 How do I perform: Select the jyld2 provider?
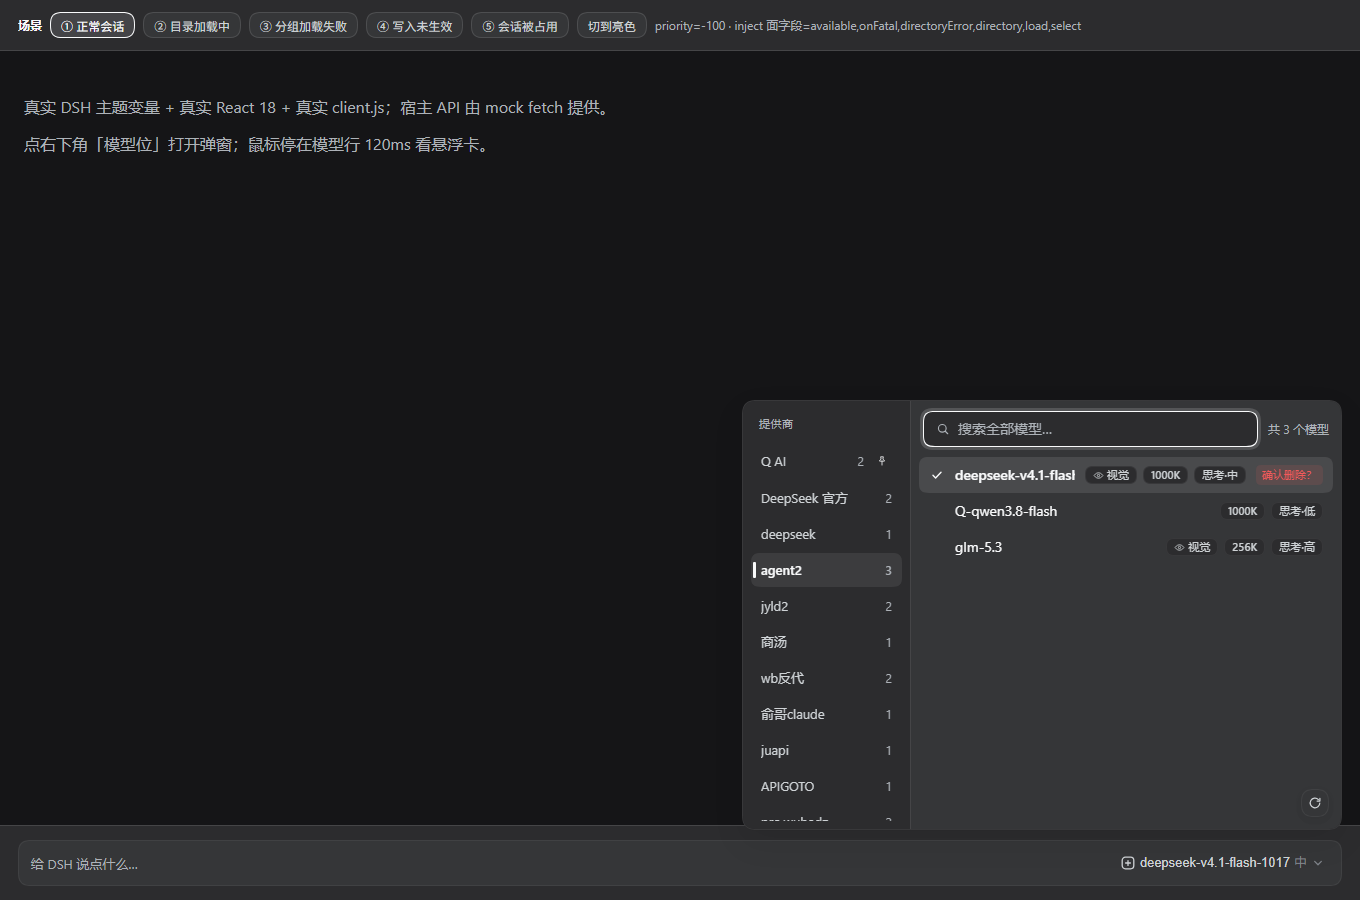(x=826, y=606)
